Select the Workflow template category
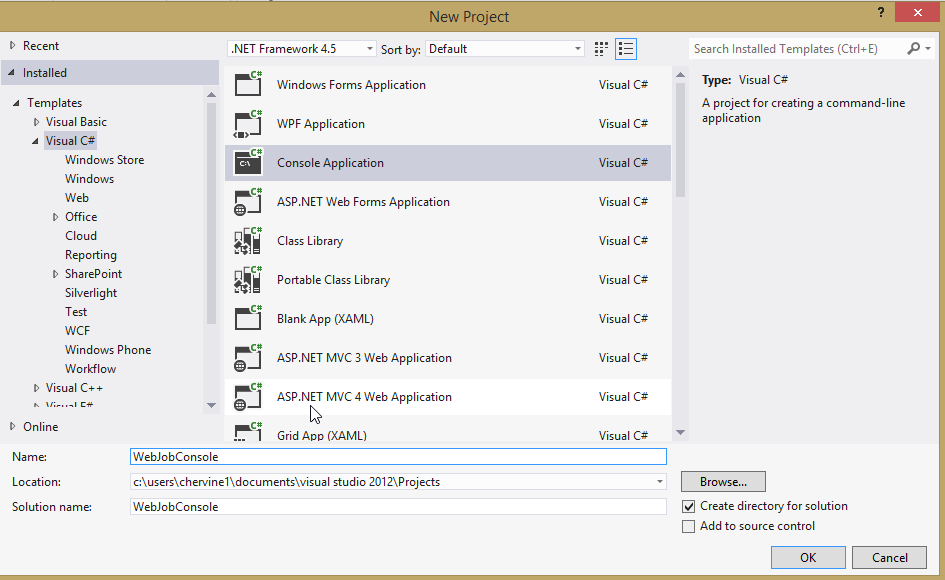The height and width of the screenshot is (580, 945). [x=90, y=369]
